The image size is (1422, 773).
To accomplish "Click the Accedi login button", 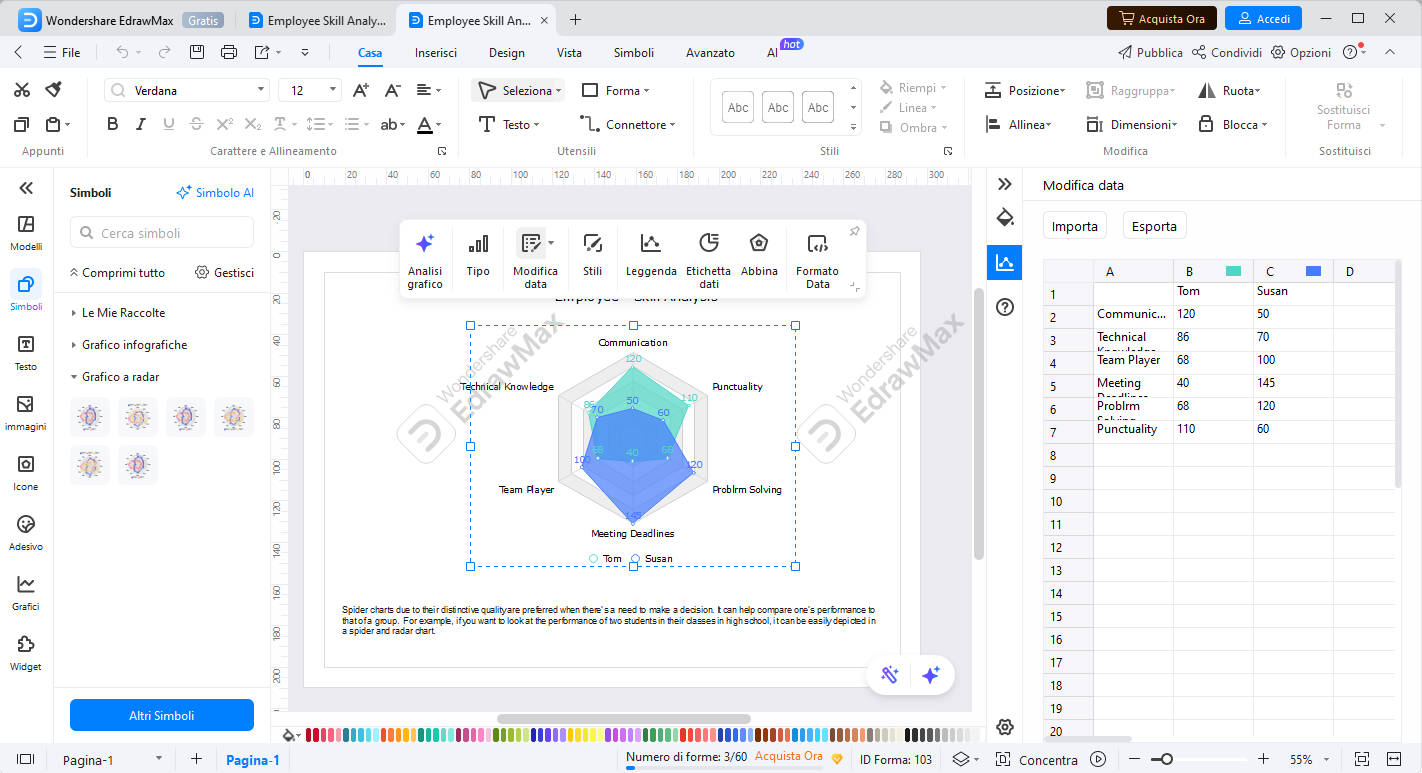I will (x=1263, y=18).
